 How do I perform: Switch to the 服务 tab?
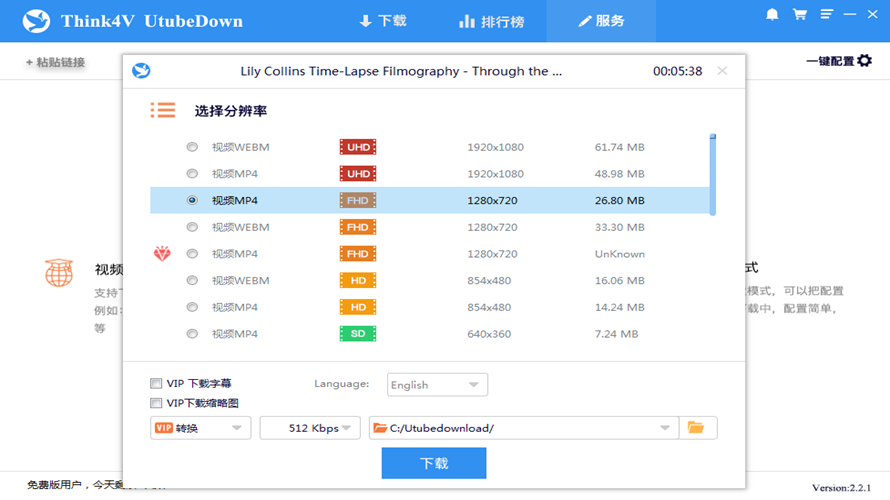tap(601, 21)
